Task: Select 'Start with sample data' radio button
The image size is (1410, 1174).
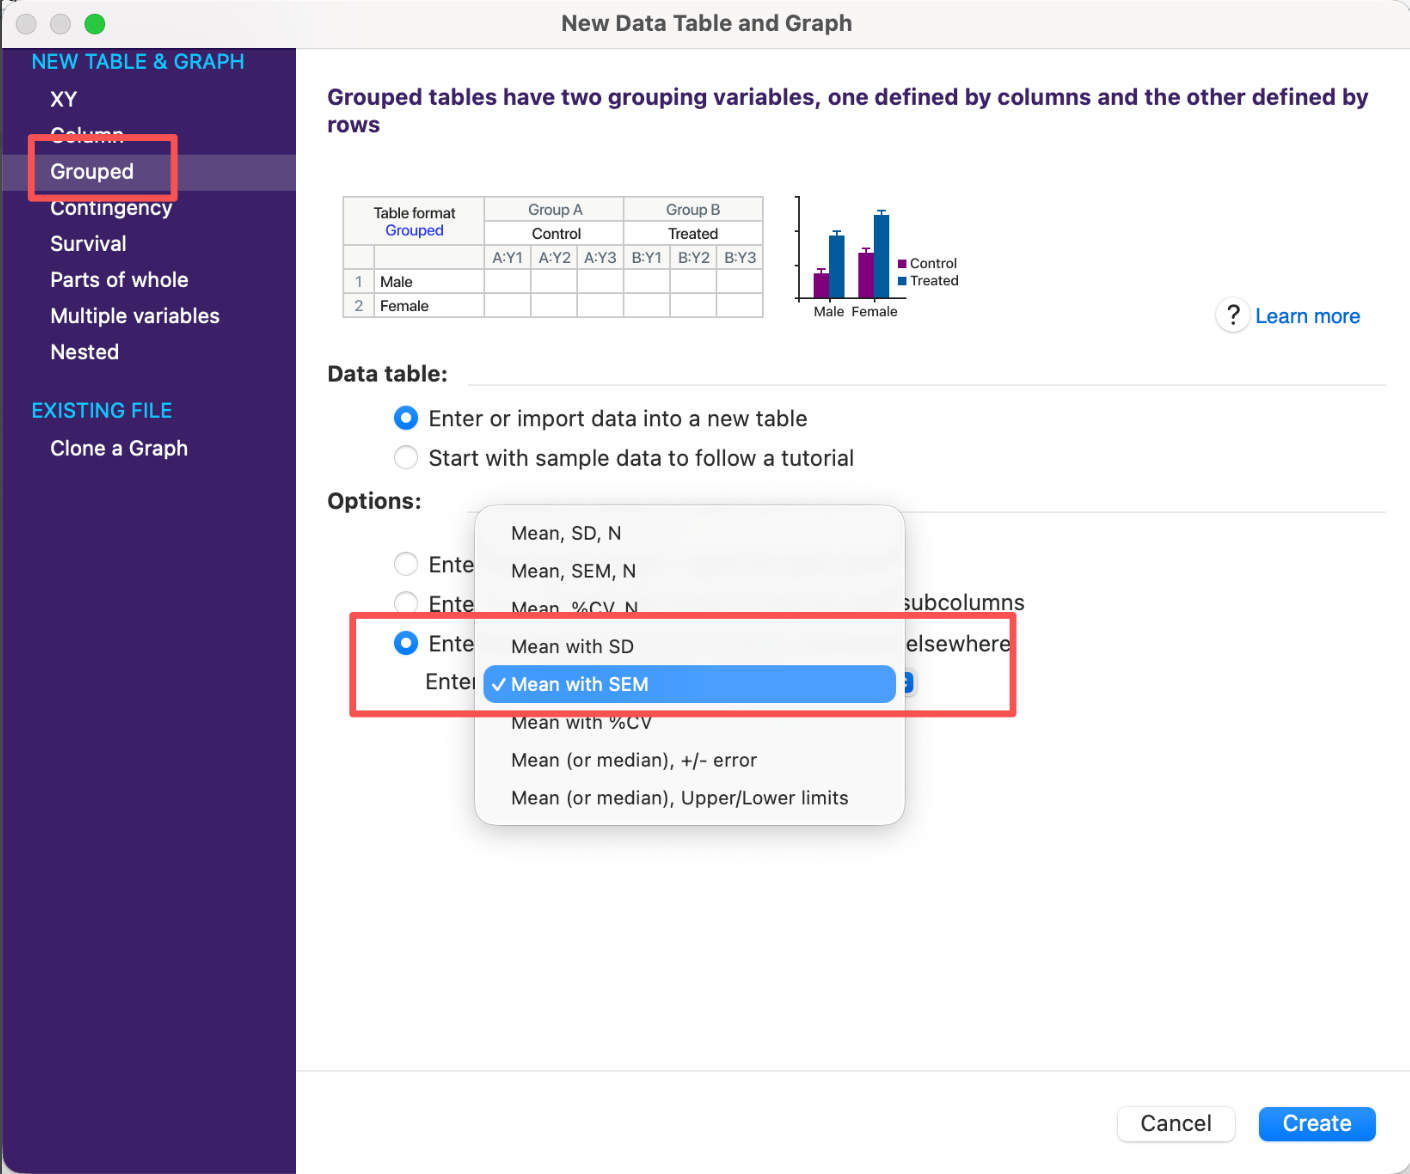Action: point(406,458)
